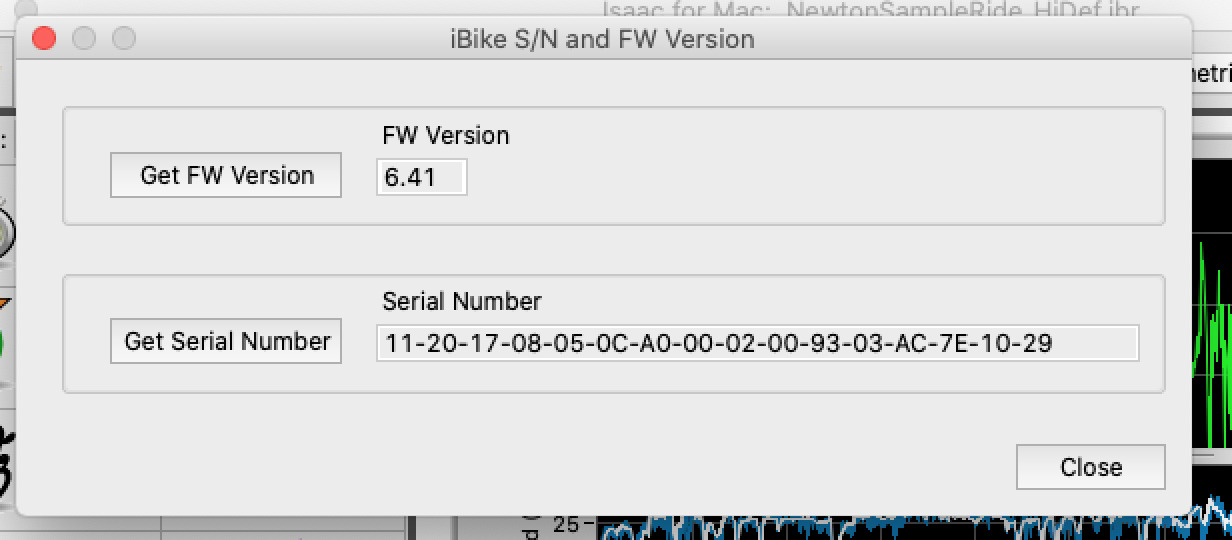Click the FW Version field showing 6.41
Viewport: 1232px width, 540px height.
421,177
